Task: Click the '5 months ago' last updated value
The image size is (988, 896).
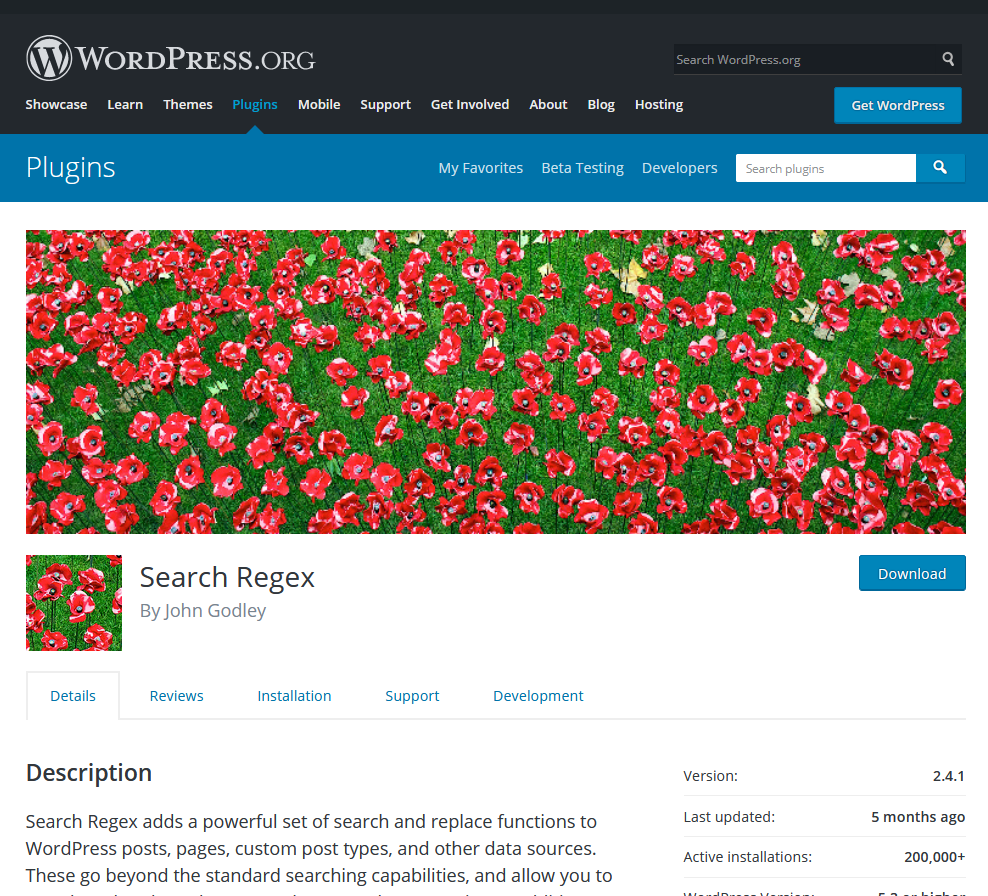Action: click(918, 817)
